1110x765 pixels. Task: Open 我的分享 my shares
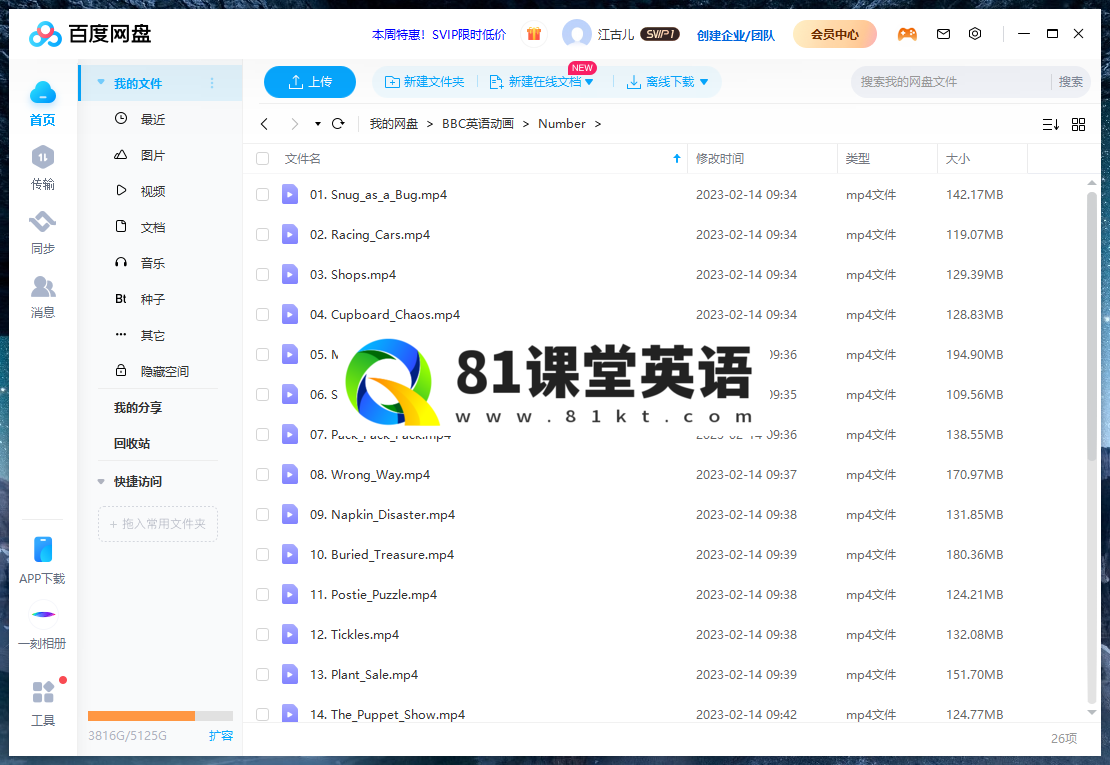point(138,408)
